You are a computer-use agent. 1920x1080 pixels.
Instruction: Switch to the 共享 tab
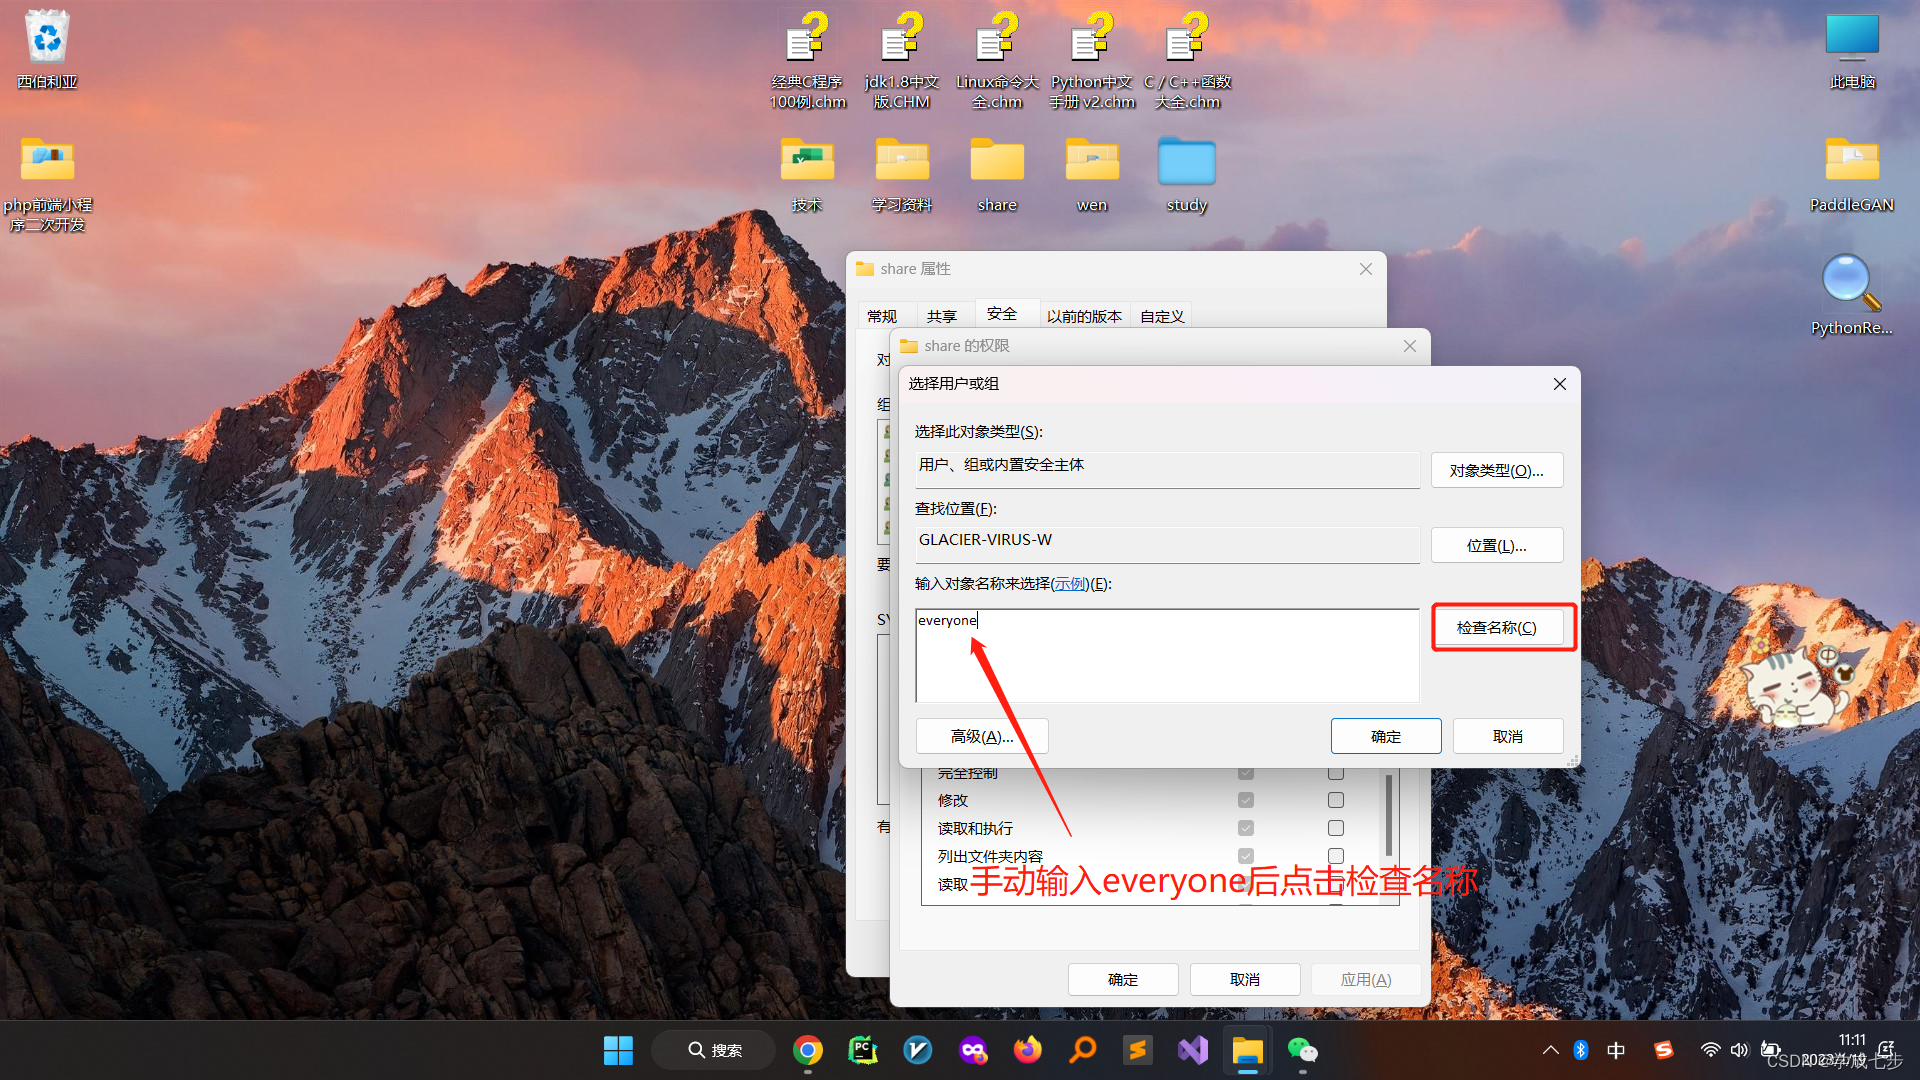(941, 316)
